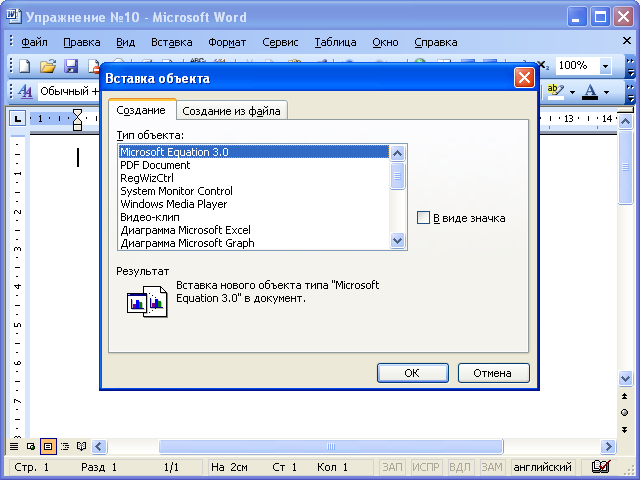Switch to the Создание tab
The height and width of the screenshot is (480, 640).
tap(141, 110)
